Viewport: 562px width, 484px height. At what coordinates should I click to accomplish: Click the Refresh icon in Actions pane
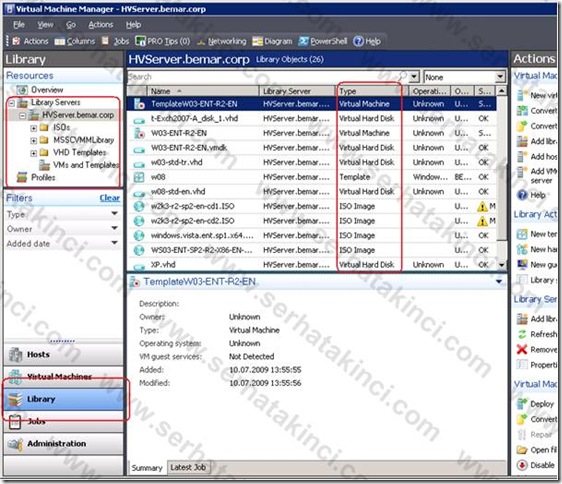click(522, 334)
